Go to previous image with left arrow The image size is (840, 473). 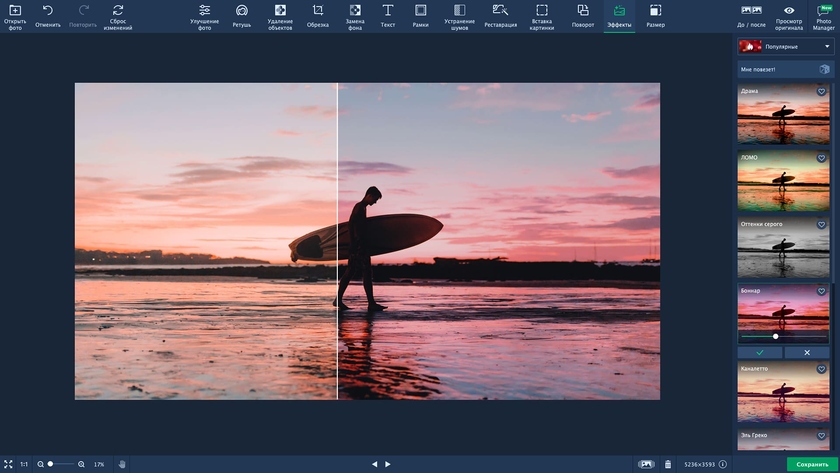point(375,464)
